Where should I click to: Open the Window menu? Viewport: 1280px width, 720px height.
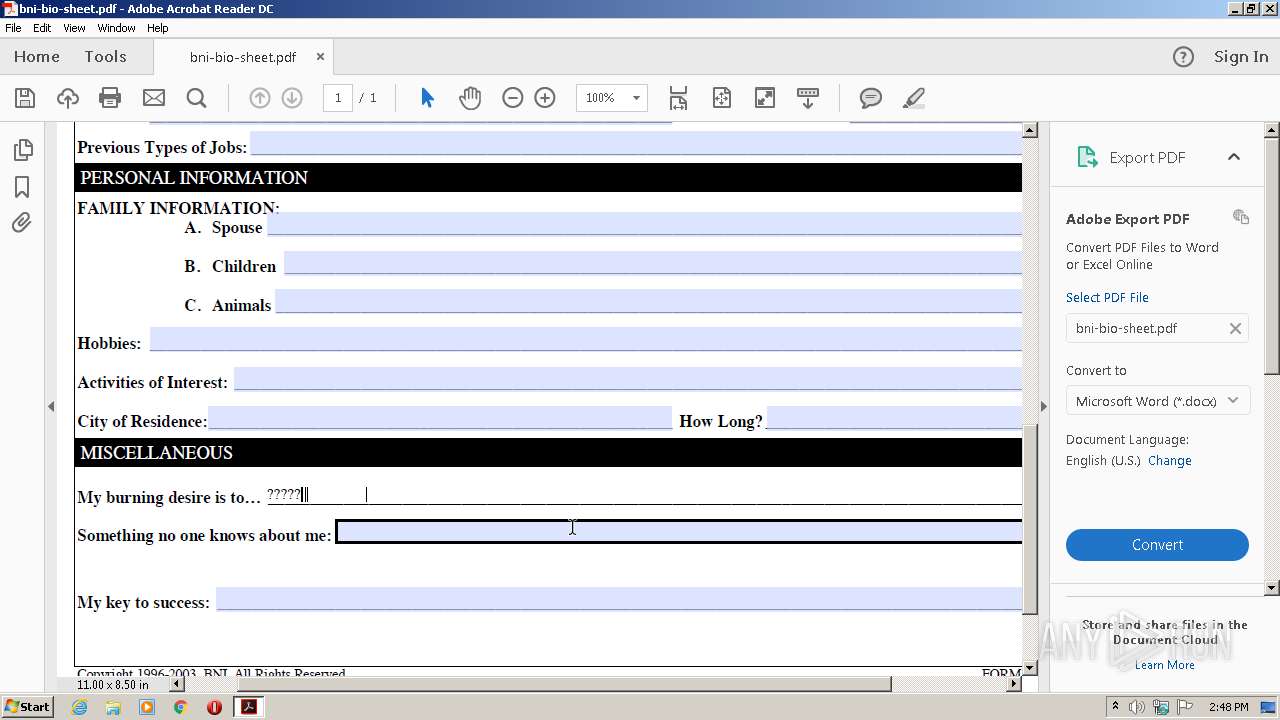[x=116, y=28]
